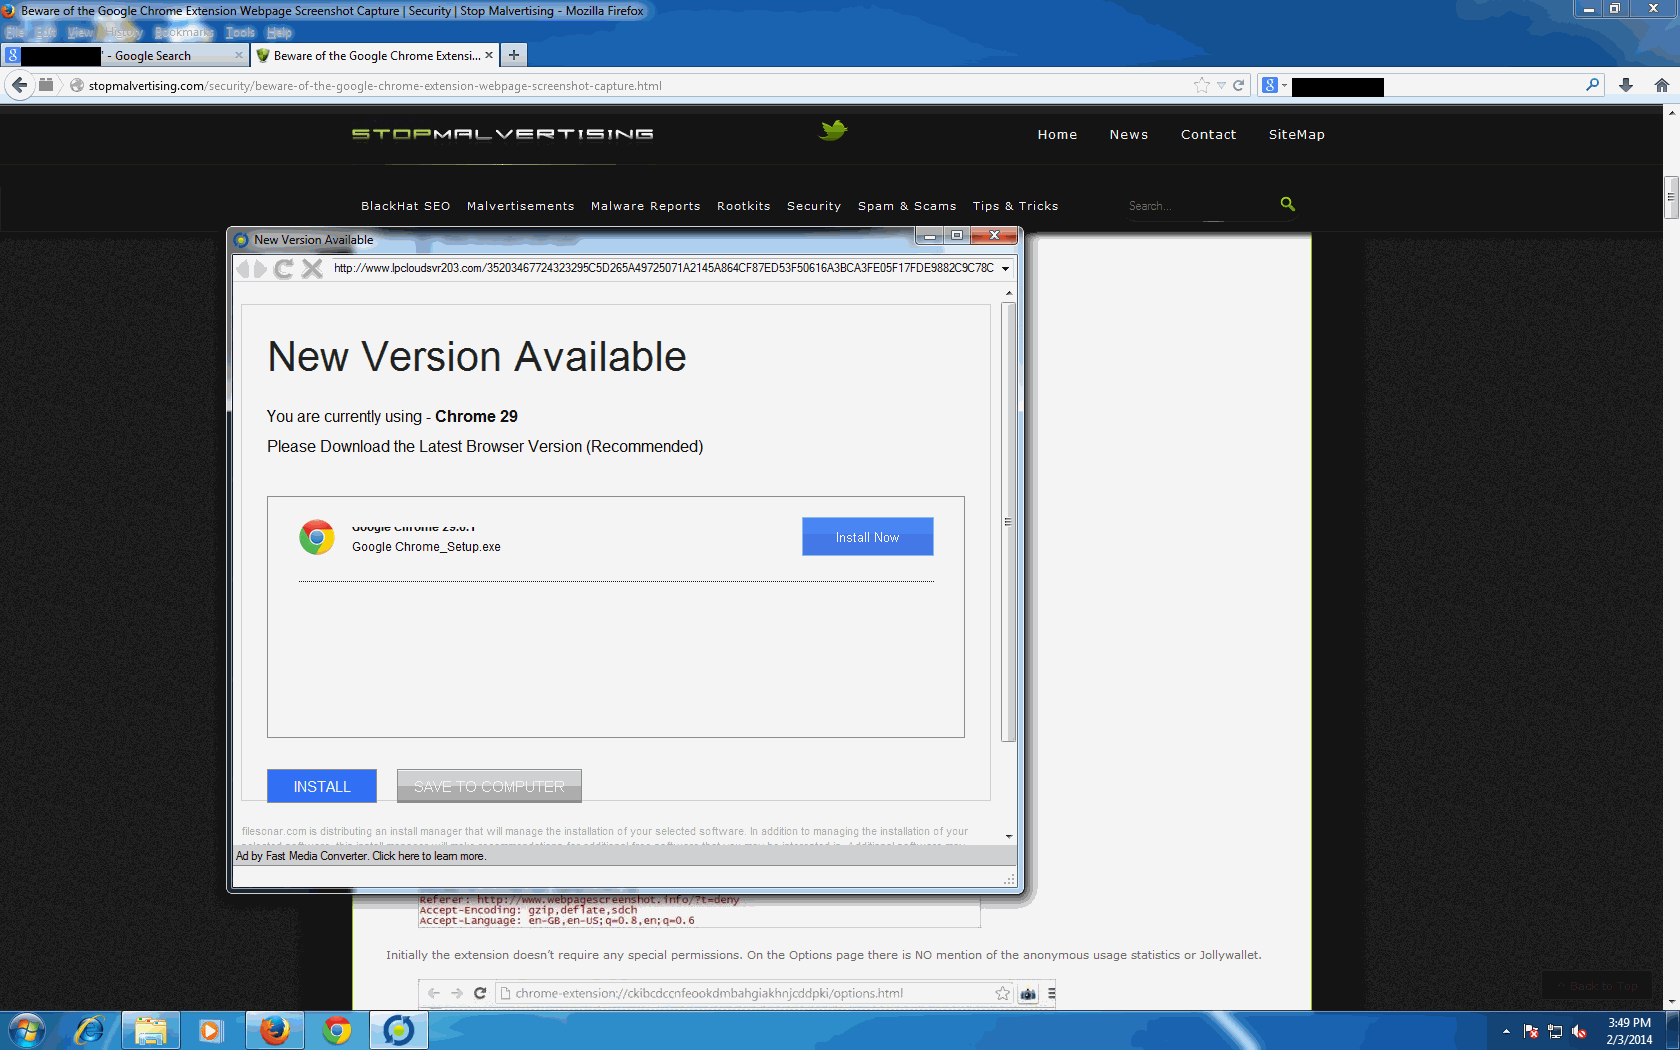Click popup reload icon in New Version window
Viewport: 1680px width, 1050px height.
pos(284,268)
